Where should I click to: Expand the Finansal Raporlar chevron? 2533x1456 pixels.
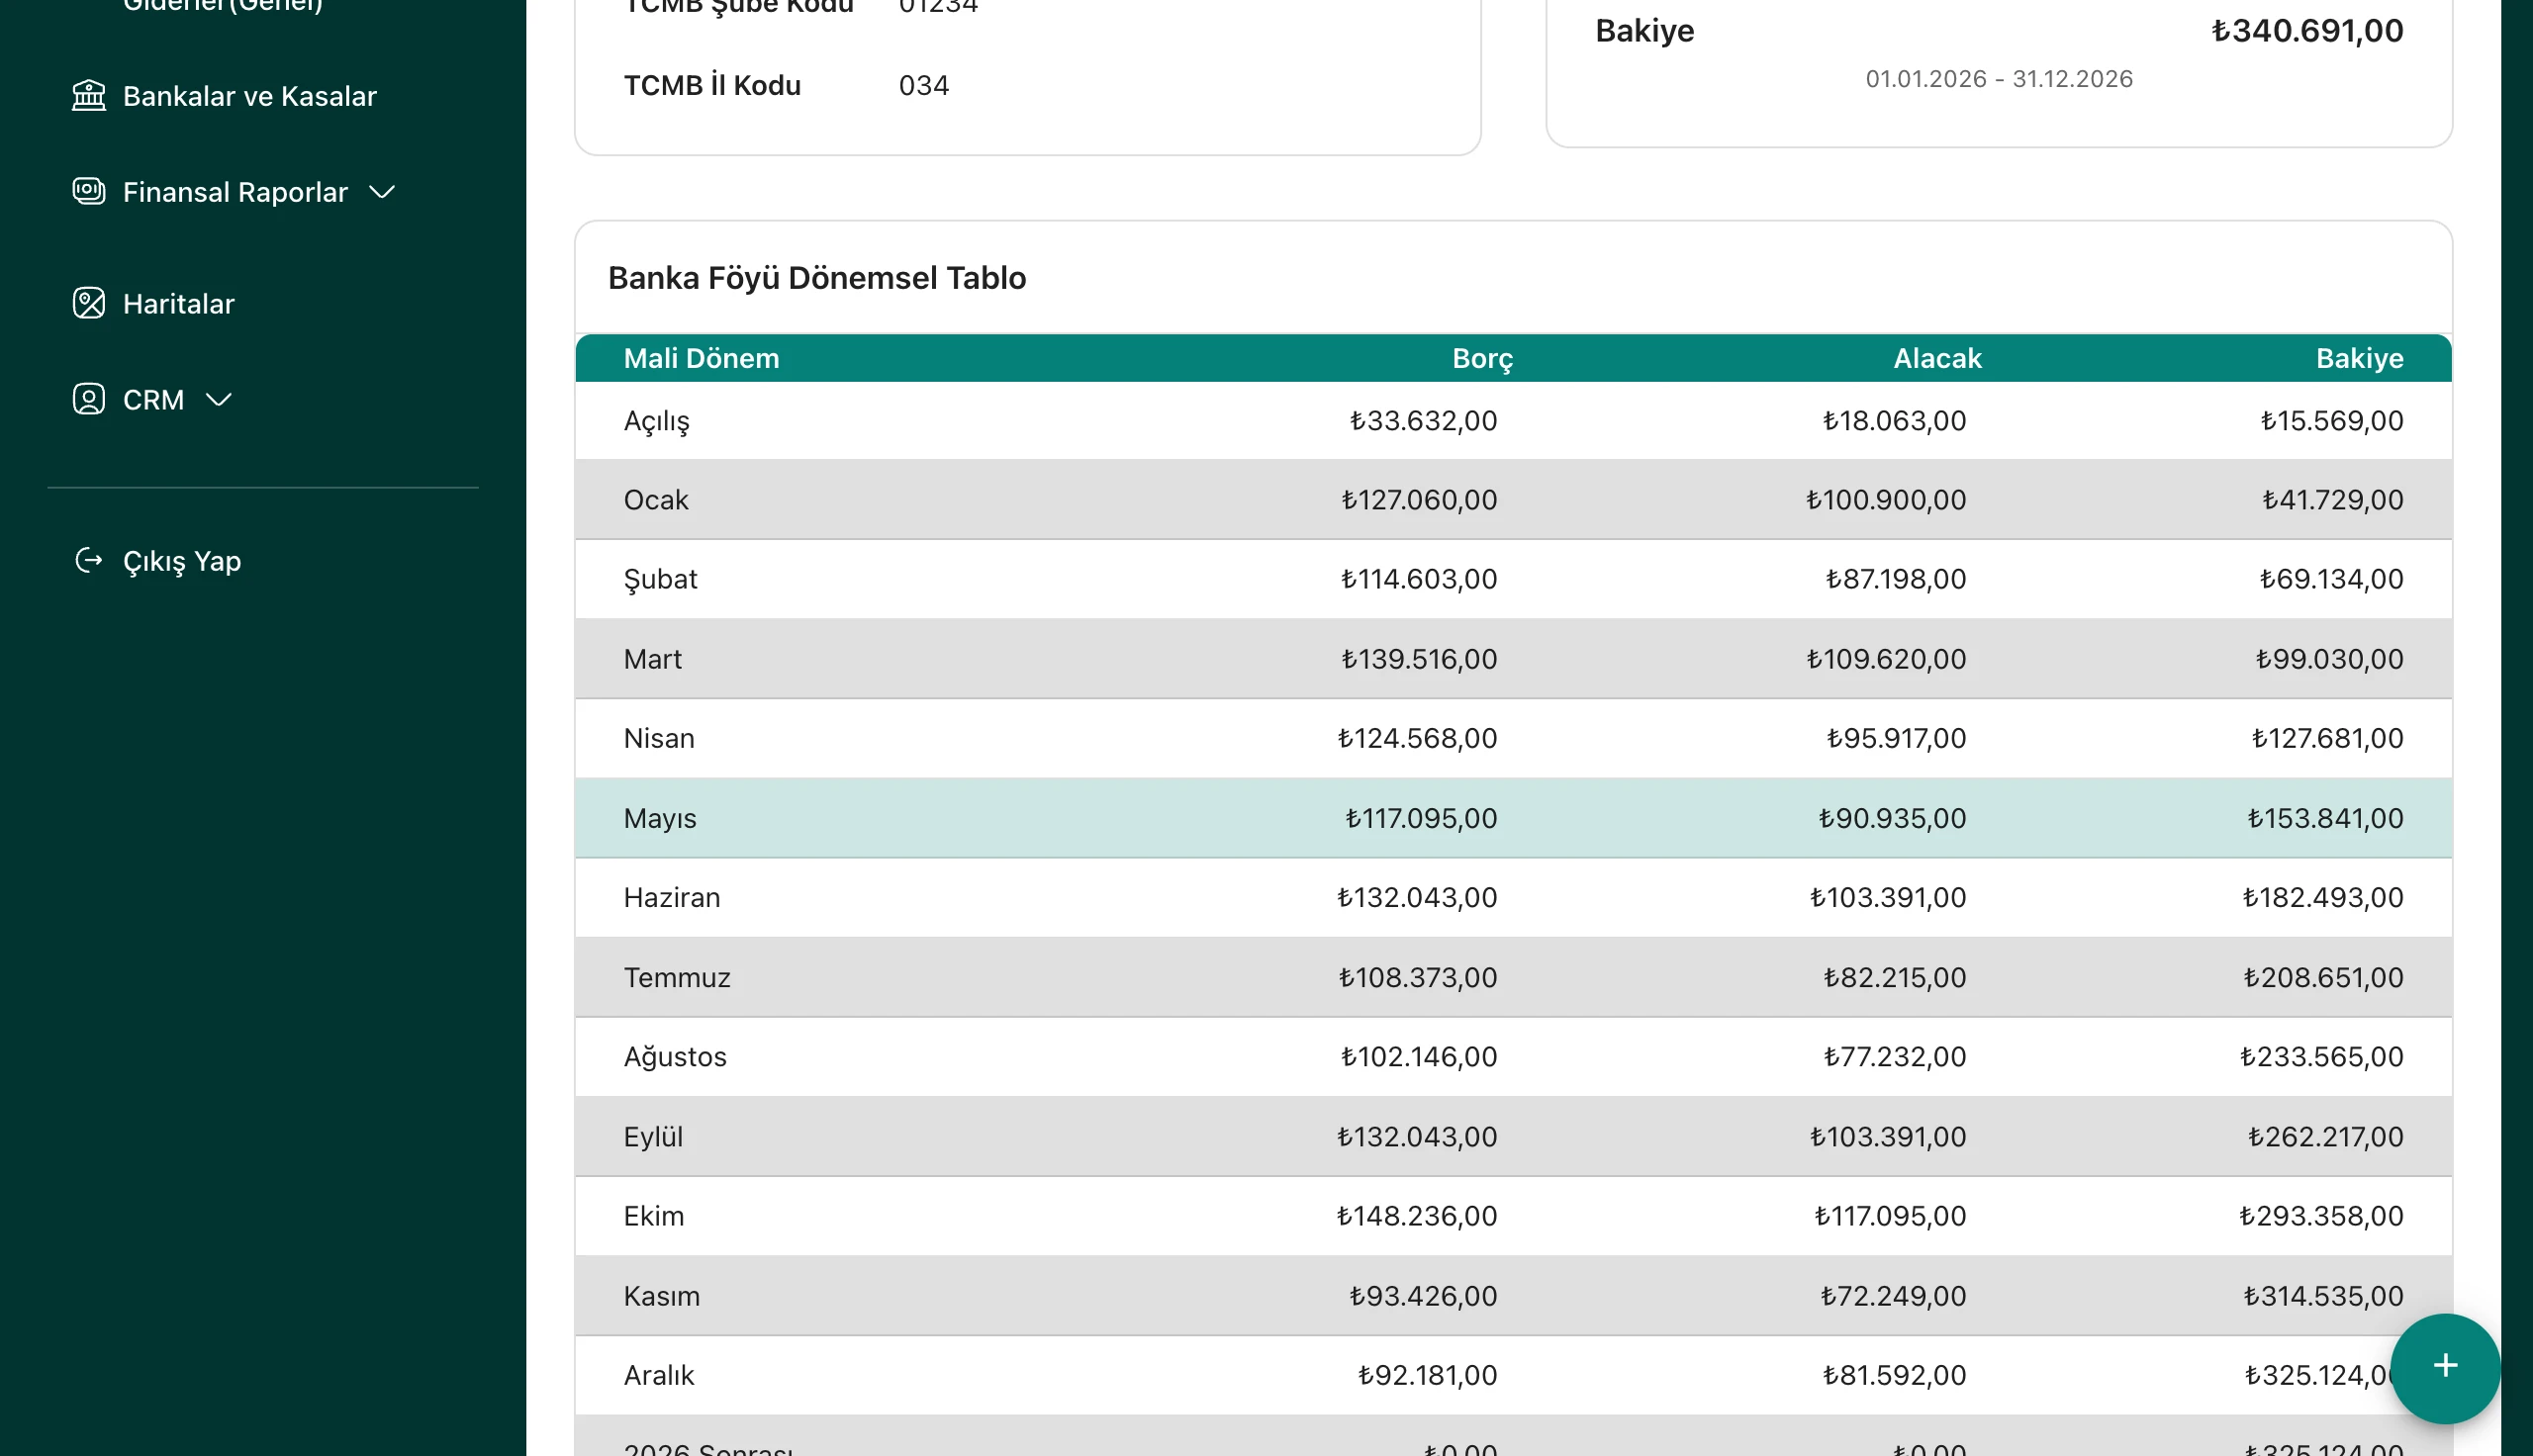pyautogui.click(x=382, y=192)
